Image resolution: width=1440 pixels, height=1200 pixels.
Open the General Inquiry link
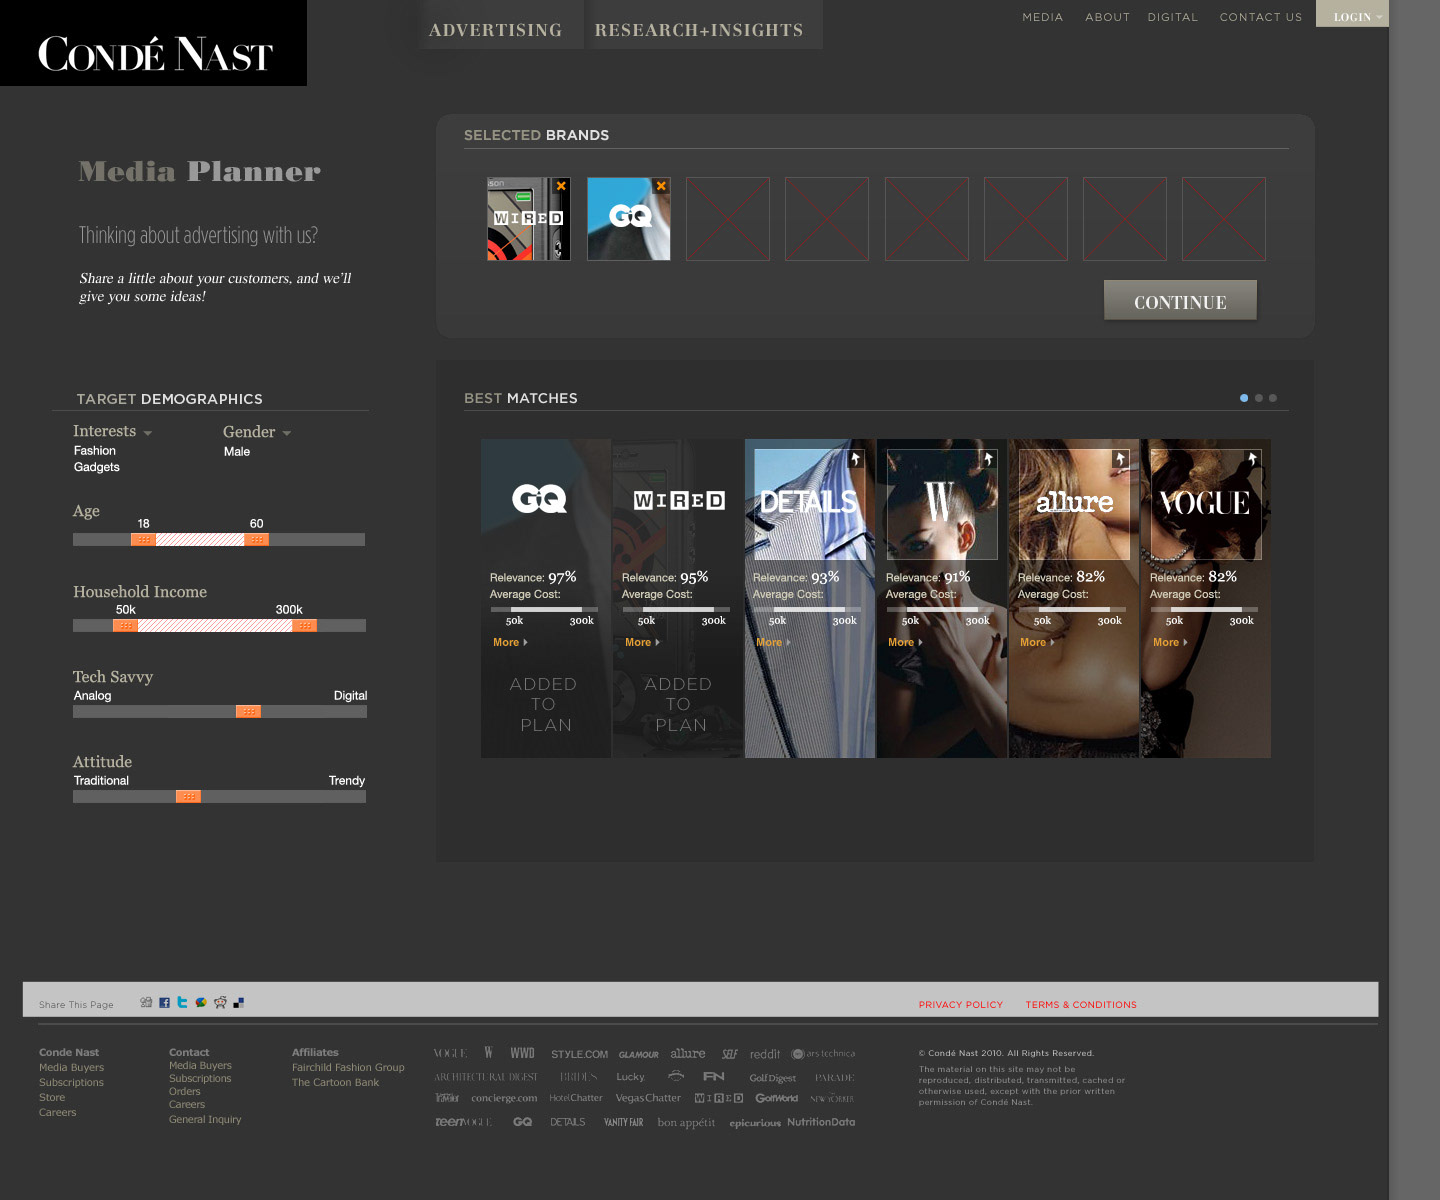tap(205, 1120)
